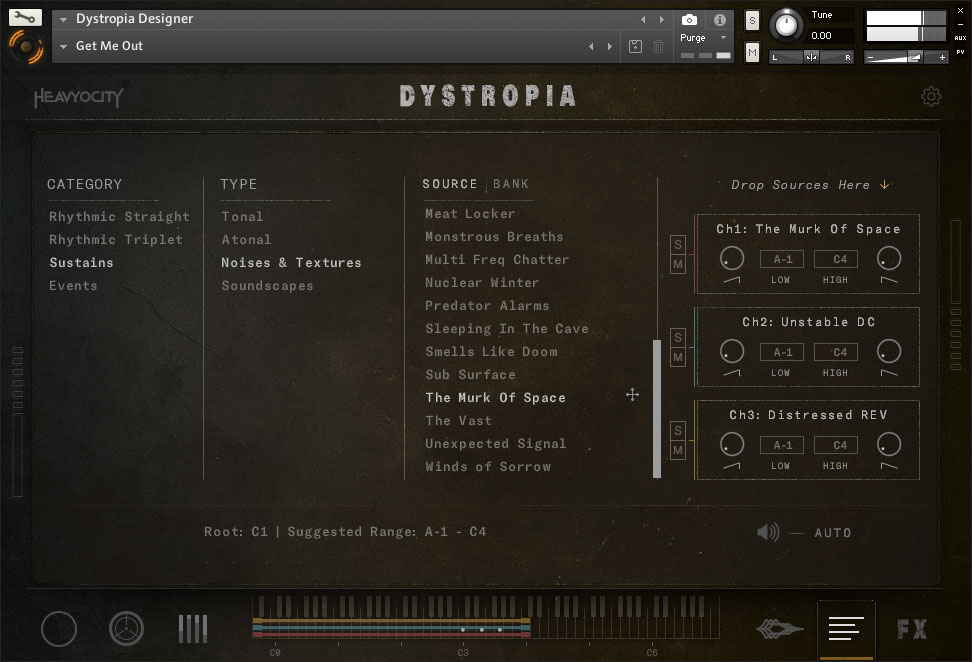Screen dimensions: 972x662
Task: Switch to the BANK tab
Action: coord(511,184)
